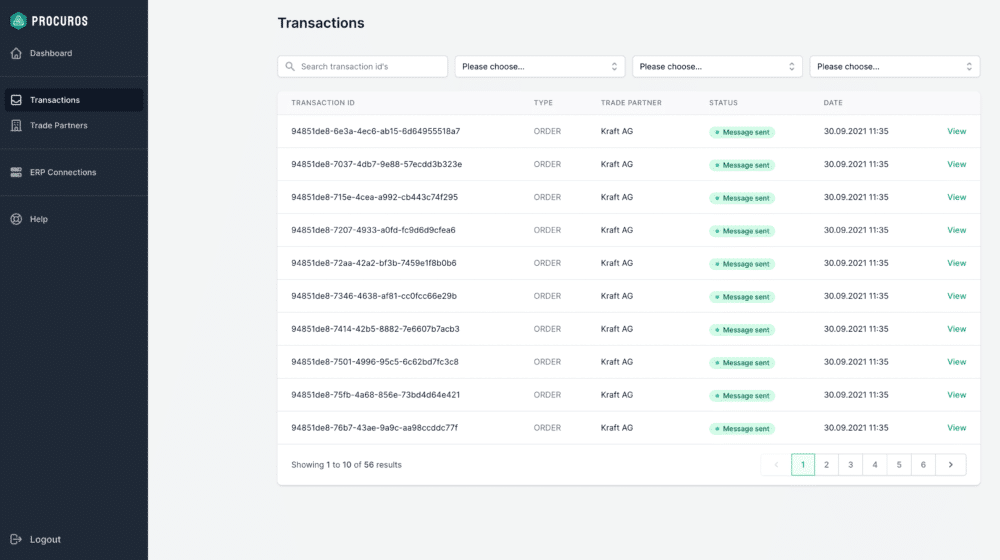Focus the Search transaction id's field
Viewport: 1000px width, 560px height.
tap(362, 66)
